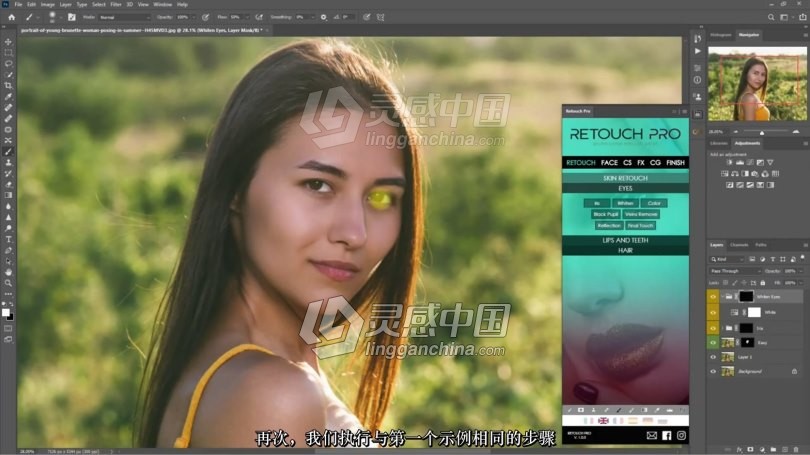The image size is (810, 455).
Task: Open the brush settings panel icon
Action: [72, 17]
